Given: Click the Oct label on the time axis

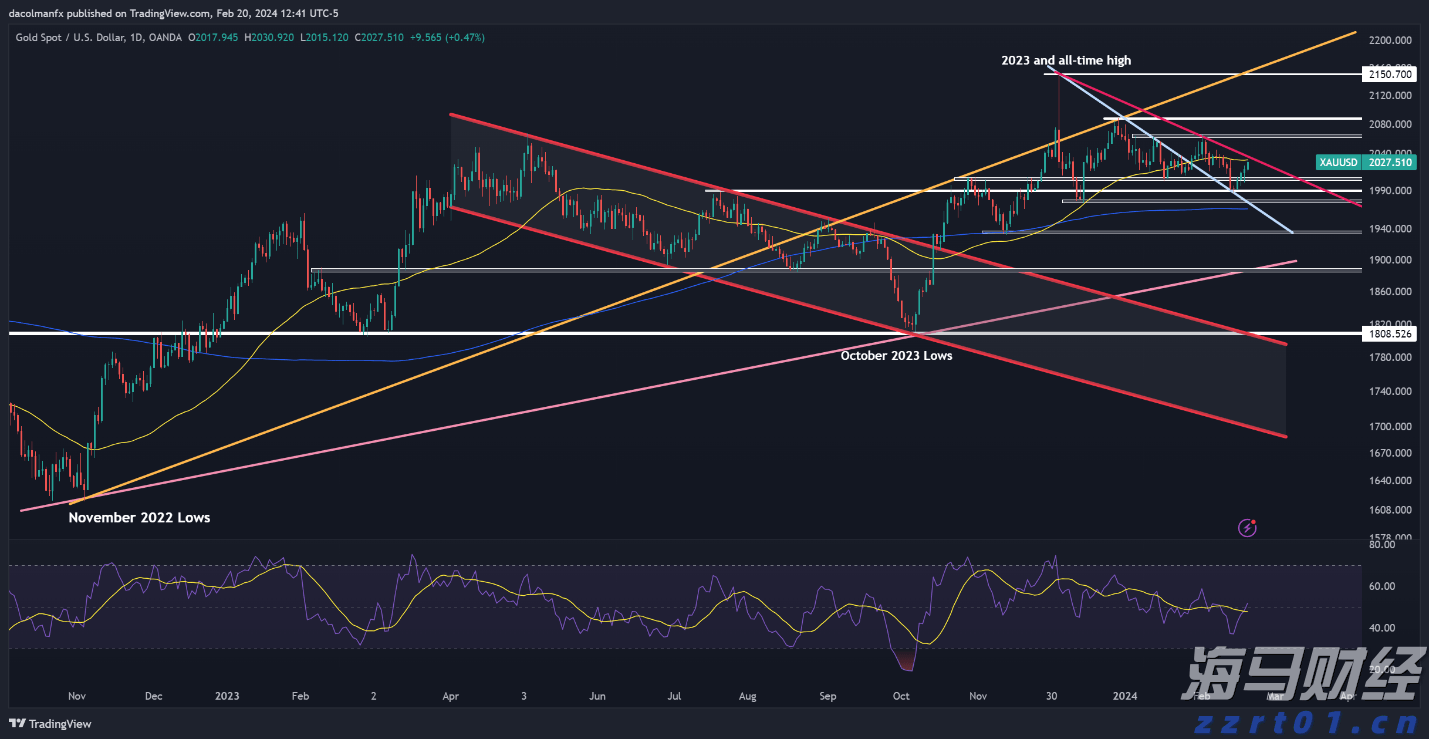Looking at the screenshot, I should 900,696.
